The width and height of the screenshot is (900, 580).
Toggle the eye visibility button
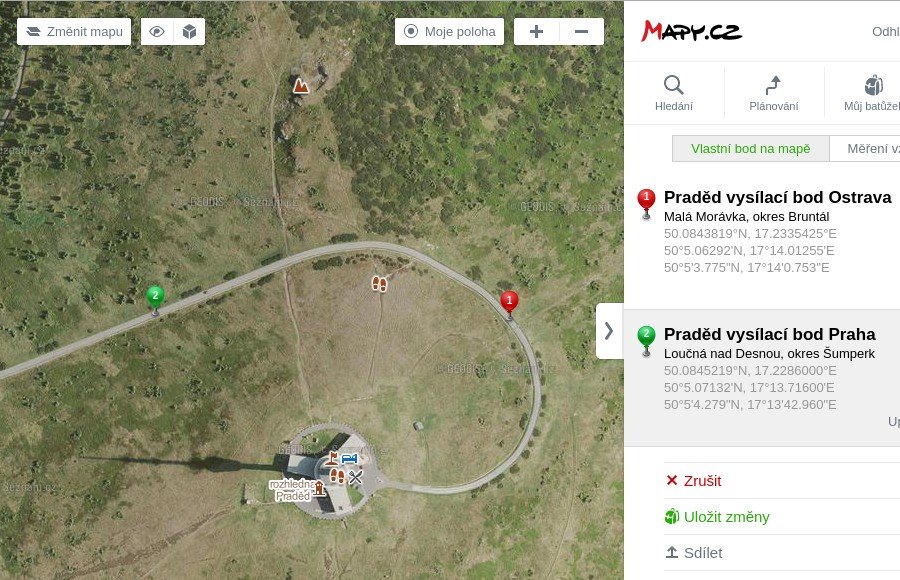point(157,32)
